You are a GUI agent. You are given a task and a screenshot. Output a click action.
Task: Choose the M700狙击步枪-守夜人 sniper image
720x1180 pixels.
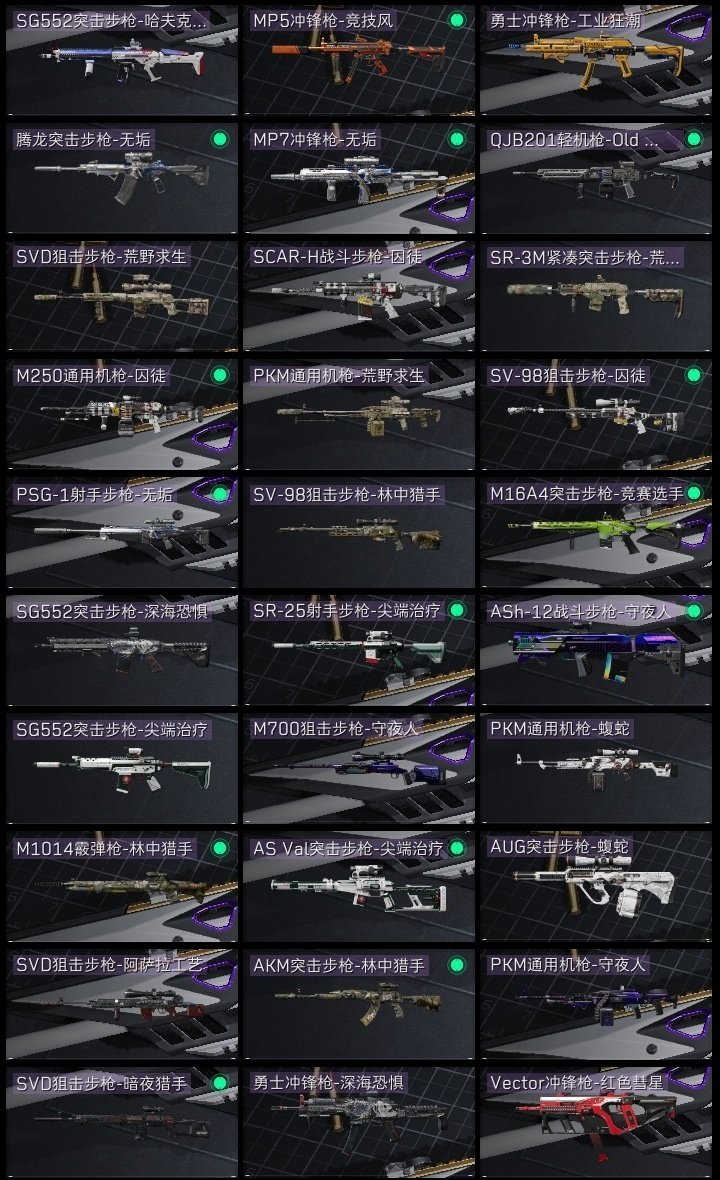click(359, 768)
